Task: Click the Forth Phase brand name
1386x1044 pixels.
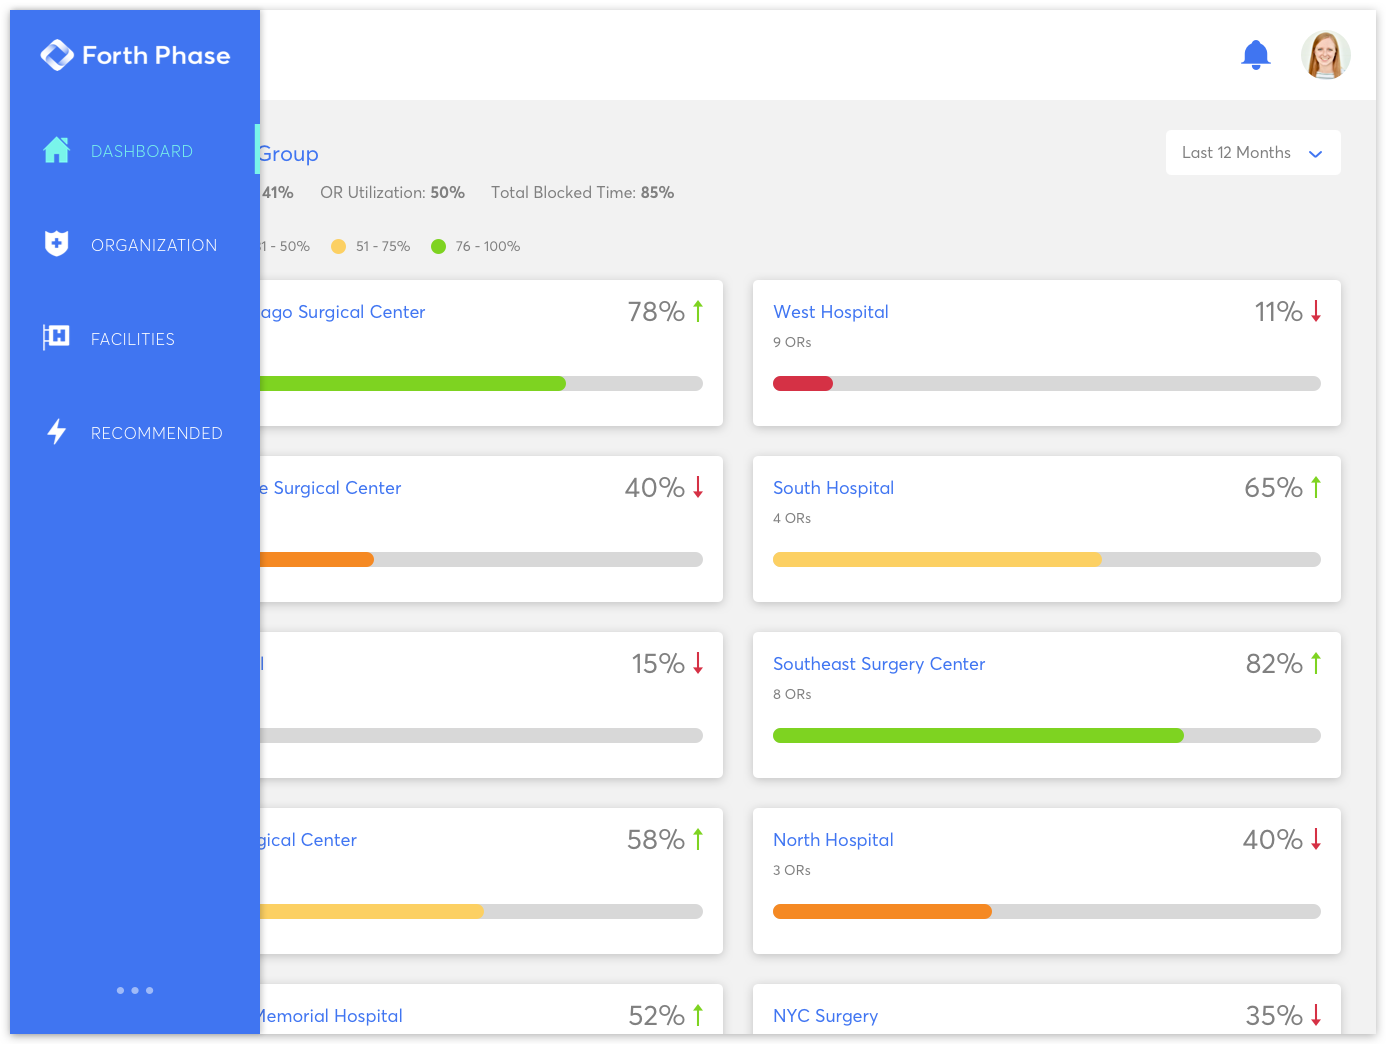Action: click(x=156, y=56)
